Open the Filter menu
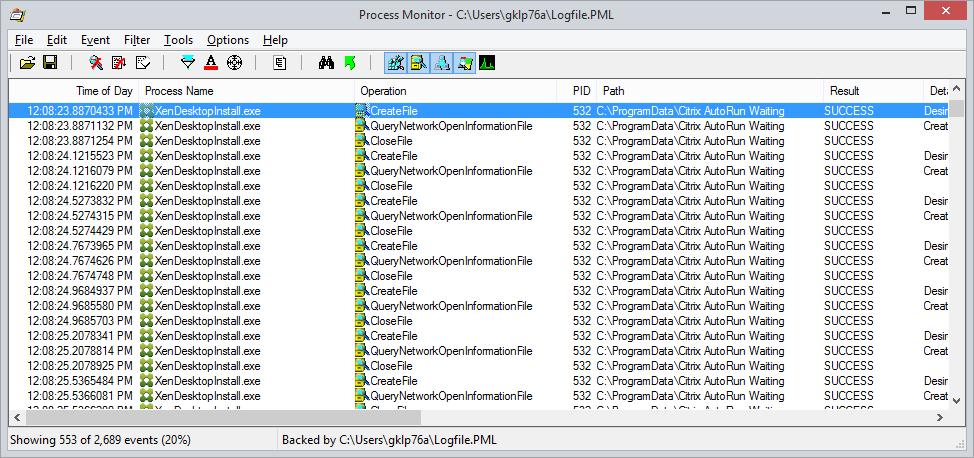The height and width of the screenshot is (458, 974). pos(137,40)
